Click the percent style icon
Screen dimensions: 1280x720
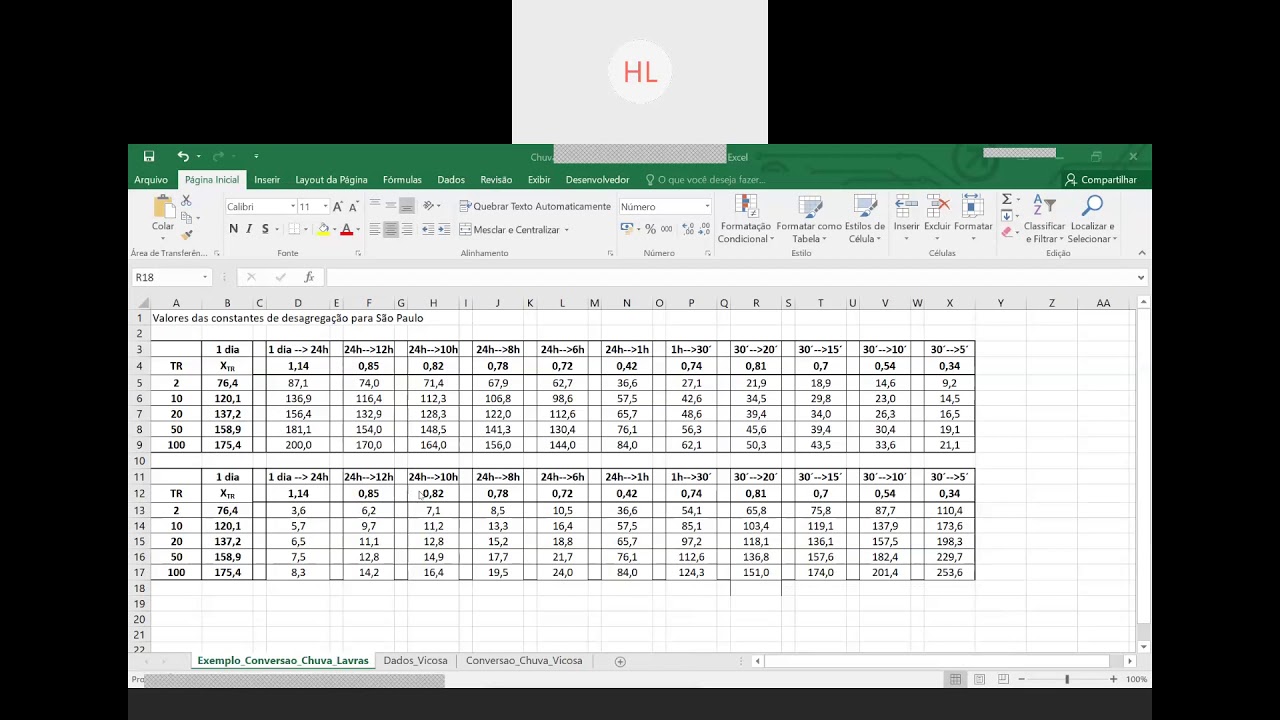[x=651, y=229]
